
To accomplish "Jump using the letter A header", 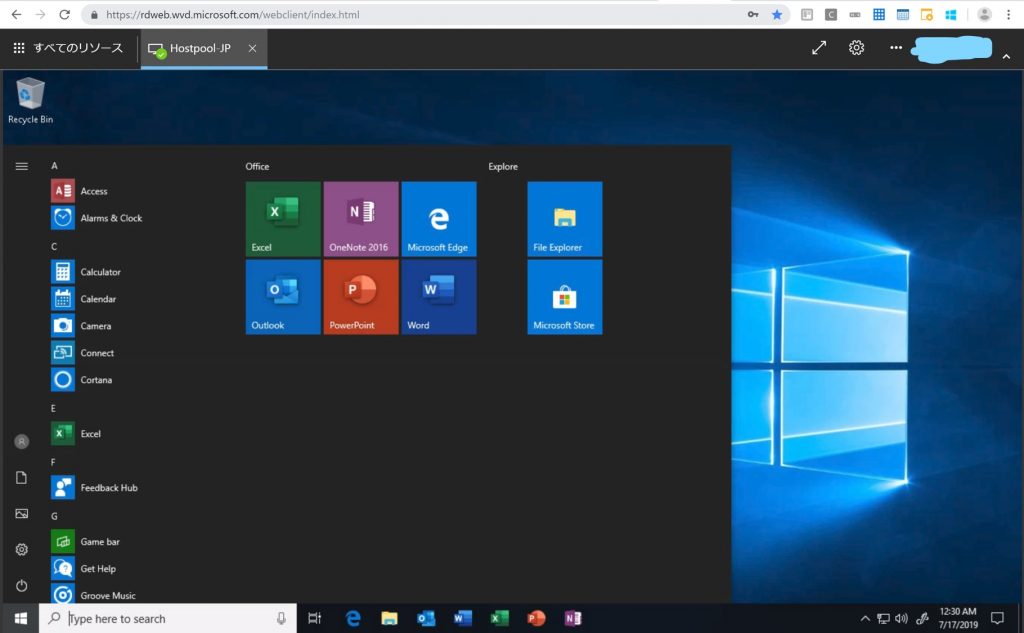I will click(54, 166).
